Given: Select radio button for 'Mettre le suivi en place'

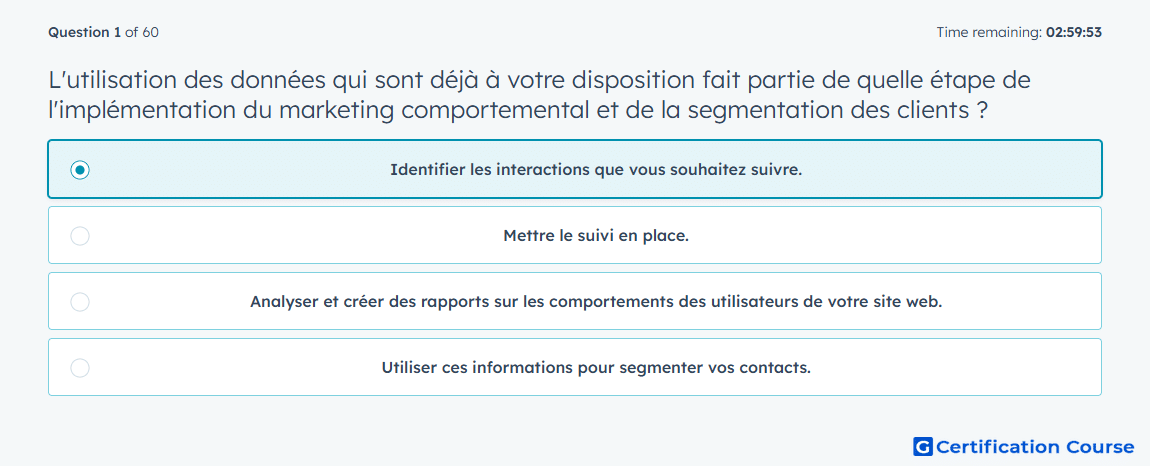Looking at the screenshot, I should pos(80,236).
